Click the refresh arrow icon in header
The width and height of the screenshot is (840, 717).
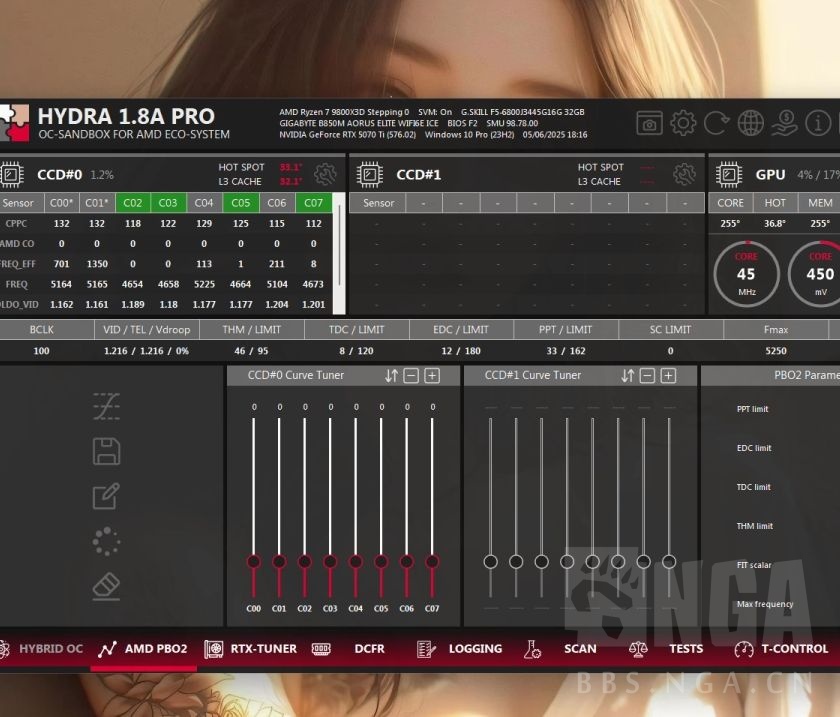pos(717,124)
